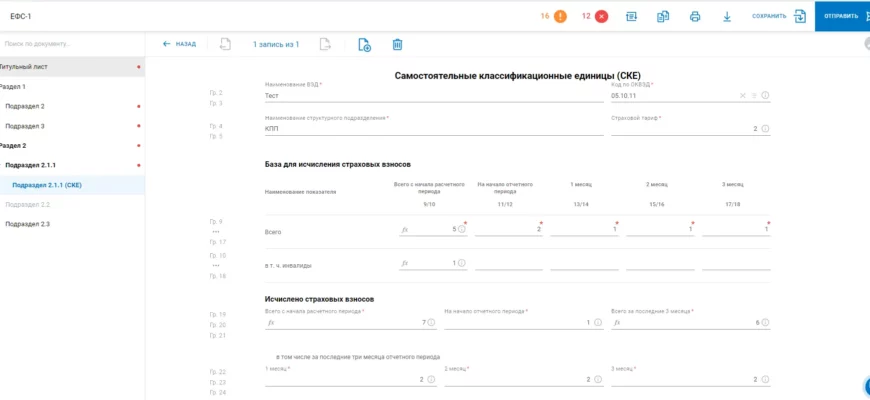The width and height of the screenshot is (870, 400).
Task: Show info for last 3 months value 6
Action: tap(765, 322)
